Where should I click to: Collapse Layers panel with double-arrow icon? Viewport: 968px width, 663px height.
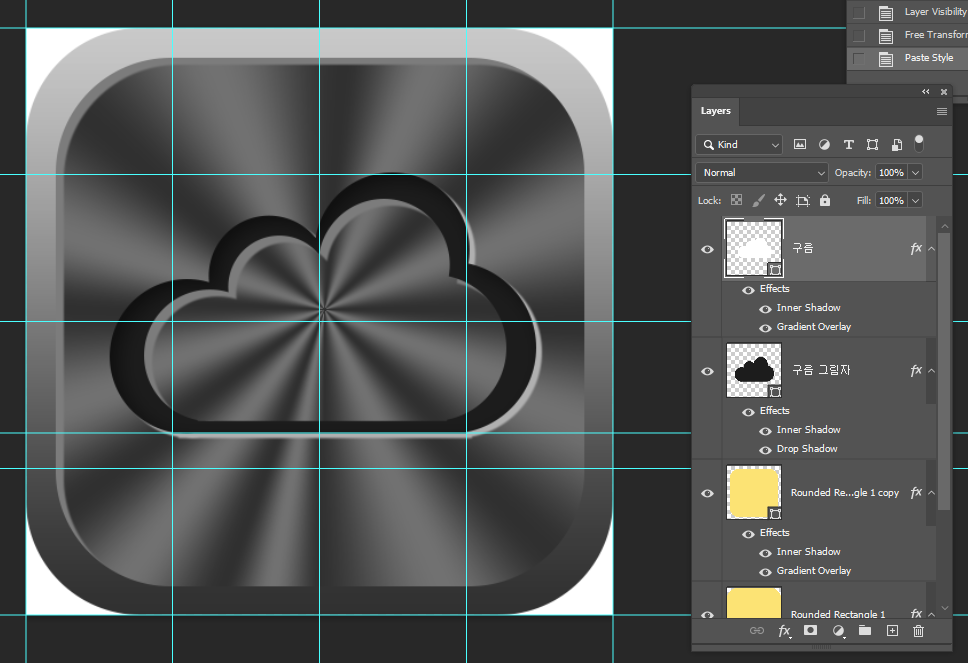click(925, 91)
